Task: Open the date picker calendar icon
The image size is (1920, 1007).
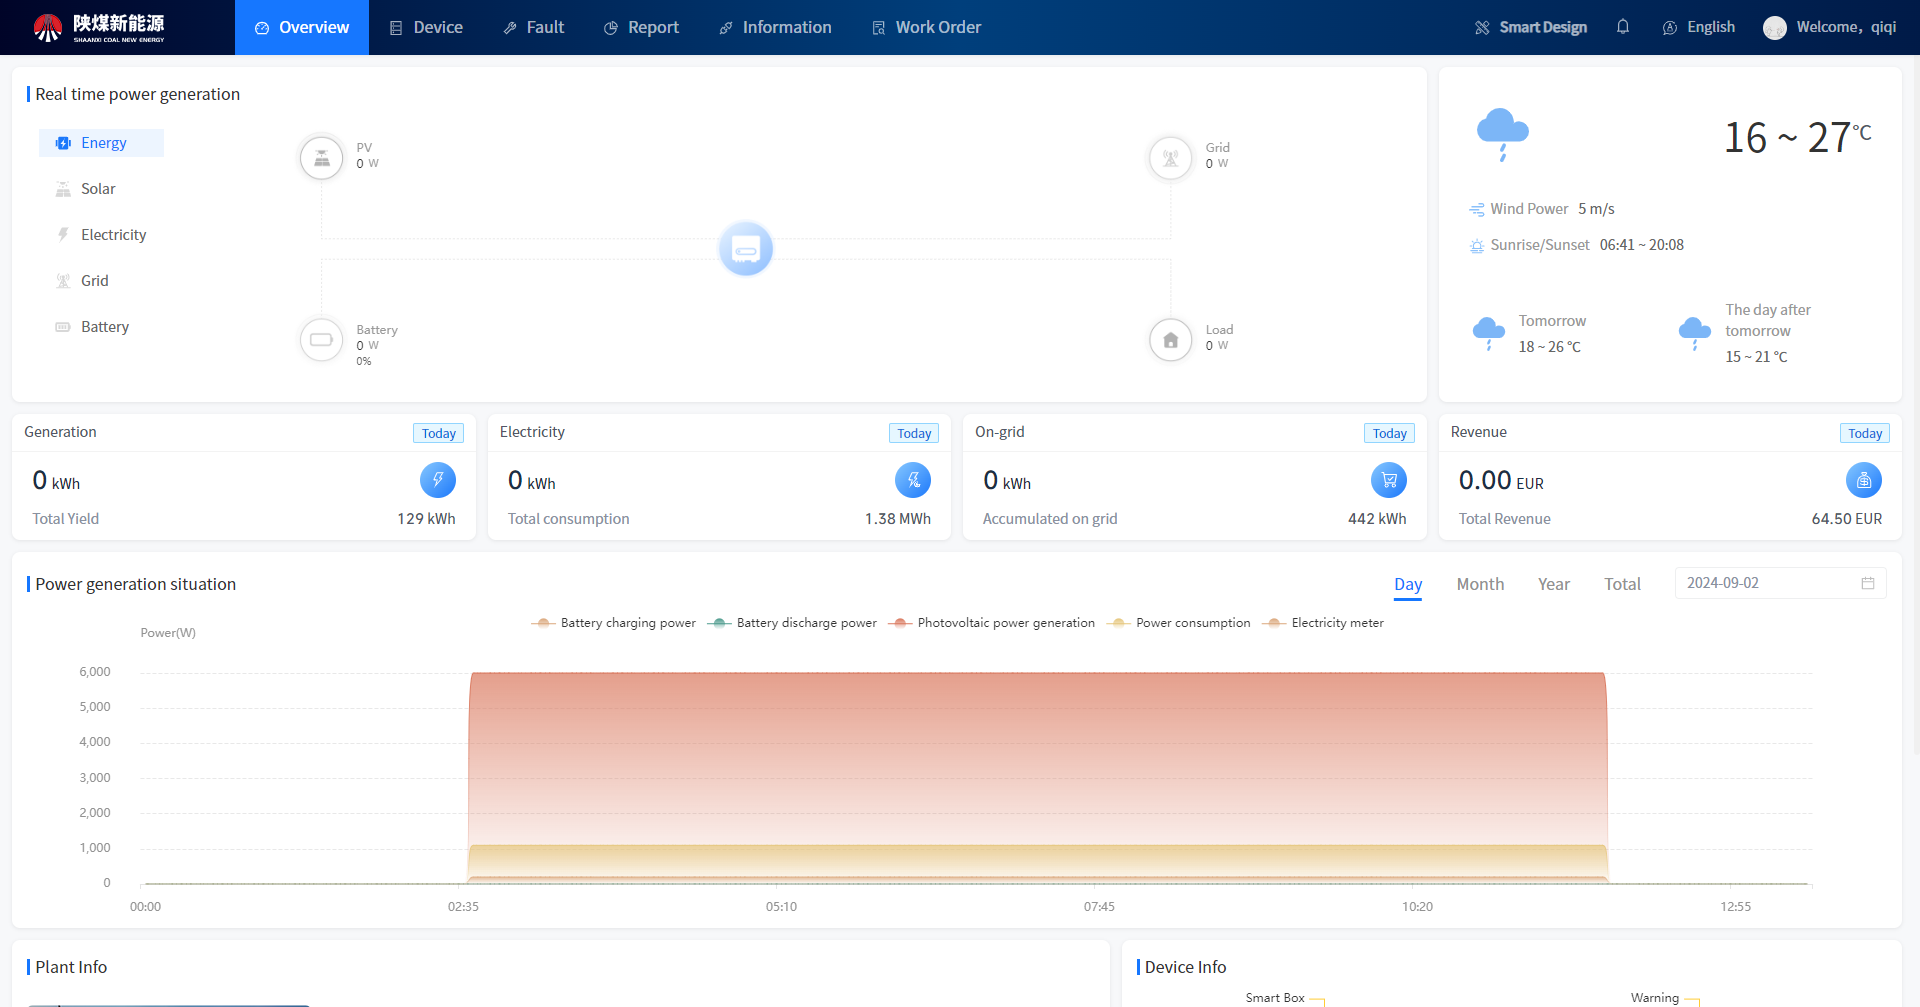Action: 1867,583
